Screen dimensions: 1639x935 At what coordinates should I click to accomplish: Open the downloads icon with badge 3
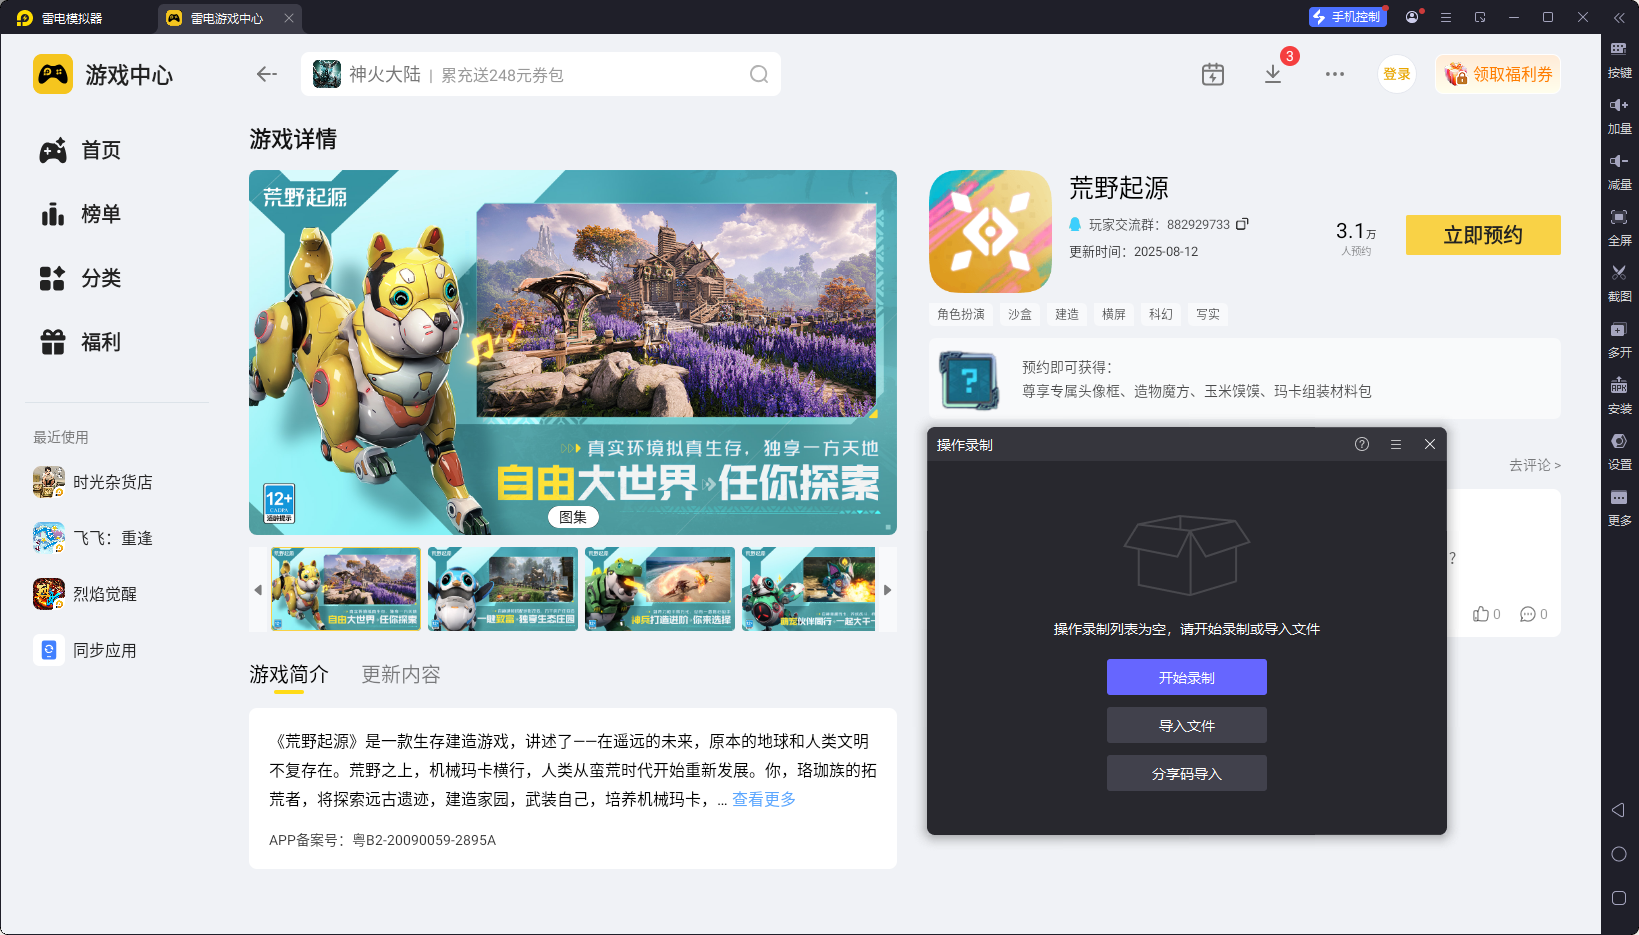(1273, 74)
